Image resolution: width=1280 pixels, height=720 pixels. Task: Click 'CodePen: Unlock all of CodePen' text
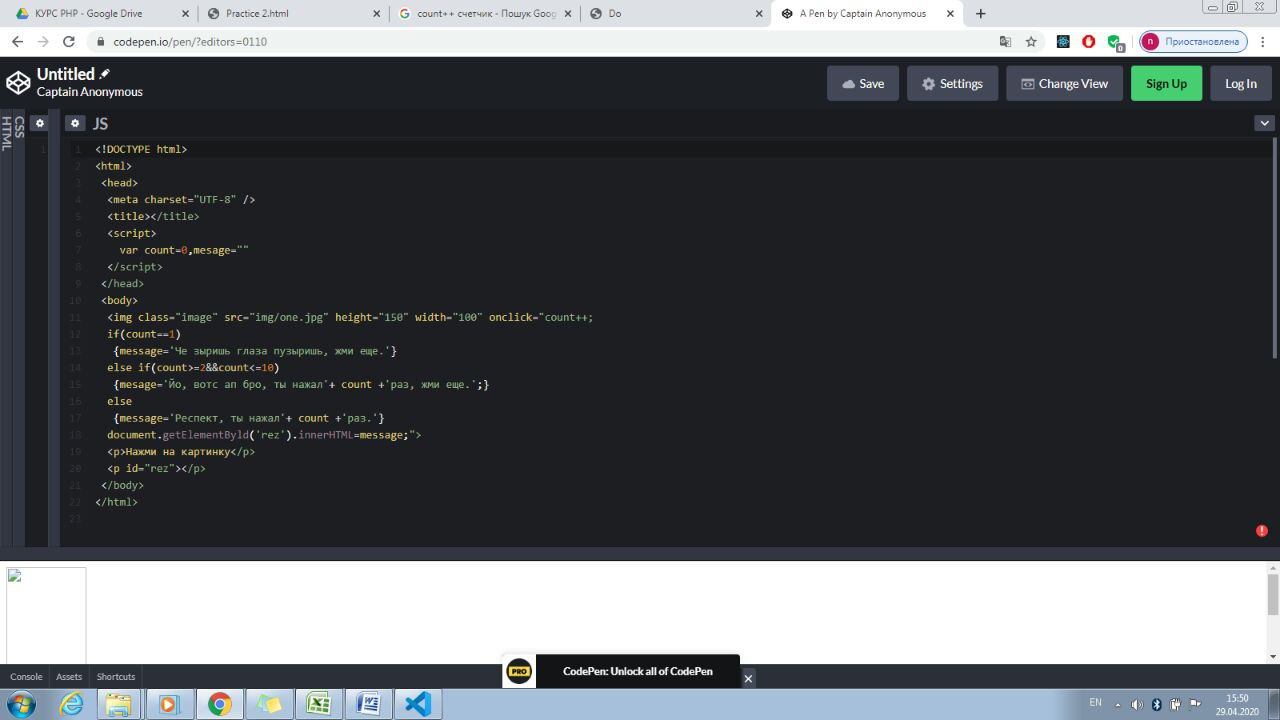pos(638,671)
